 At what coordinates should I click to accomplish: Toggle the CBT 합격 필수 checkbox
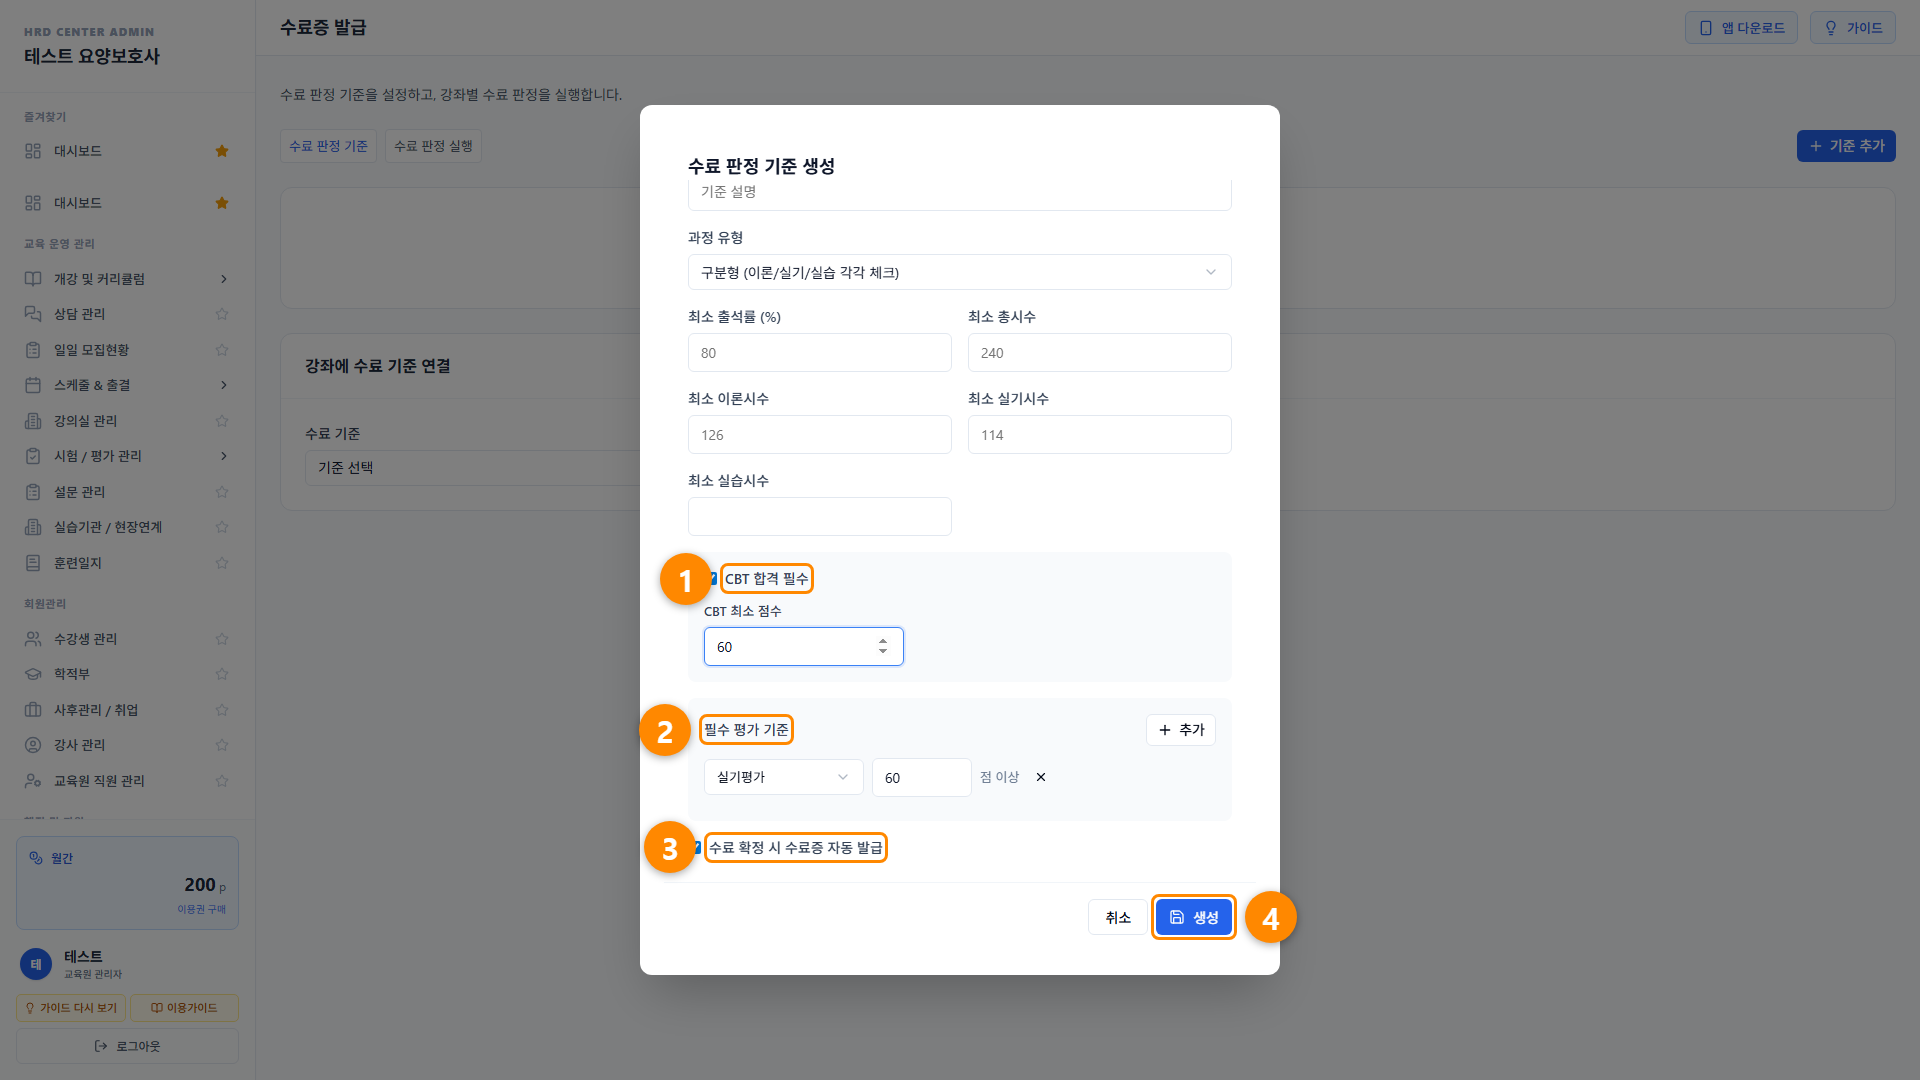711,579
